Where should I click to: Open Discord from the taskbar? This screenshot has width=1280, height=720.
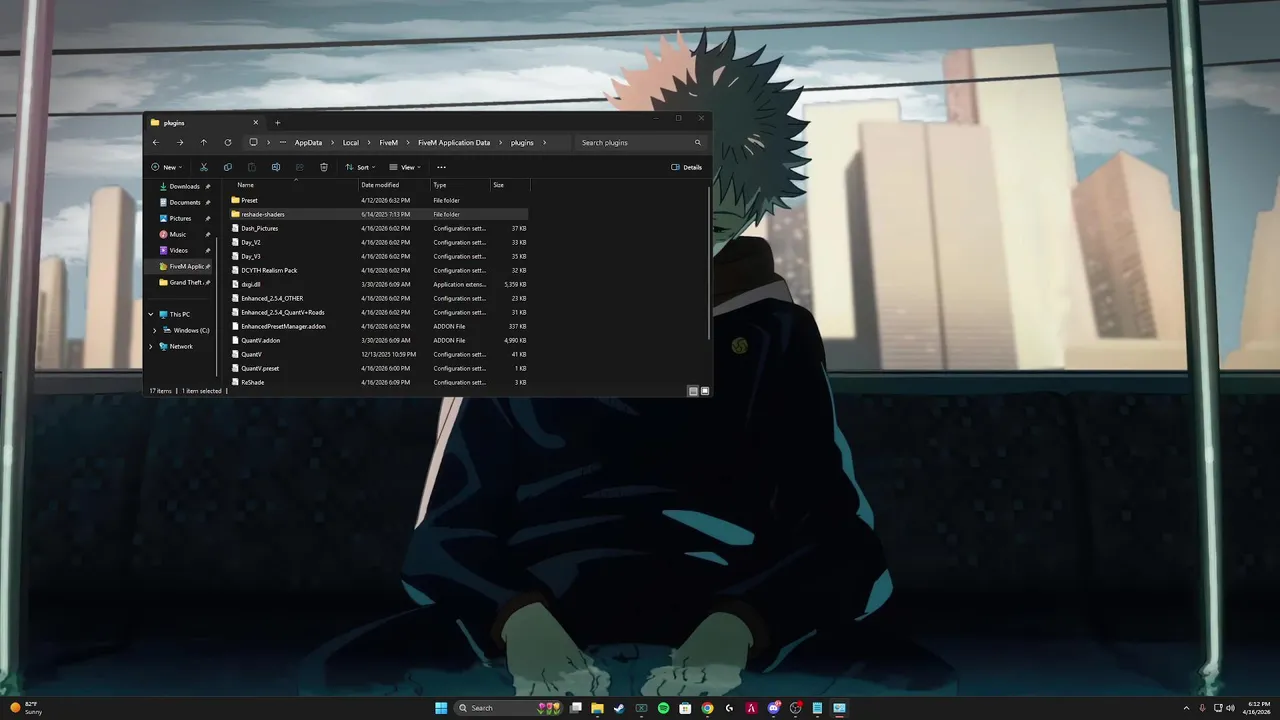pos(773,708)
